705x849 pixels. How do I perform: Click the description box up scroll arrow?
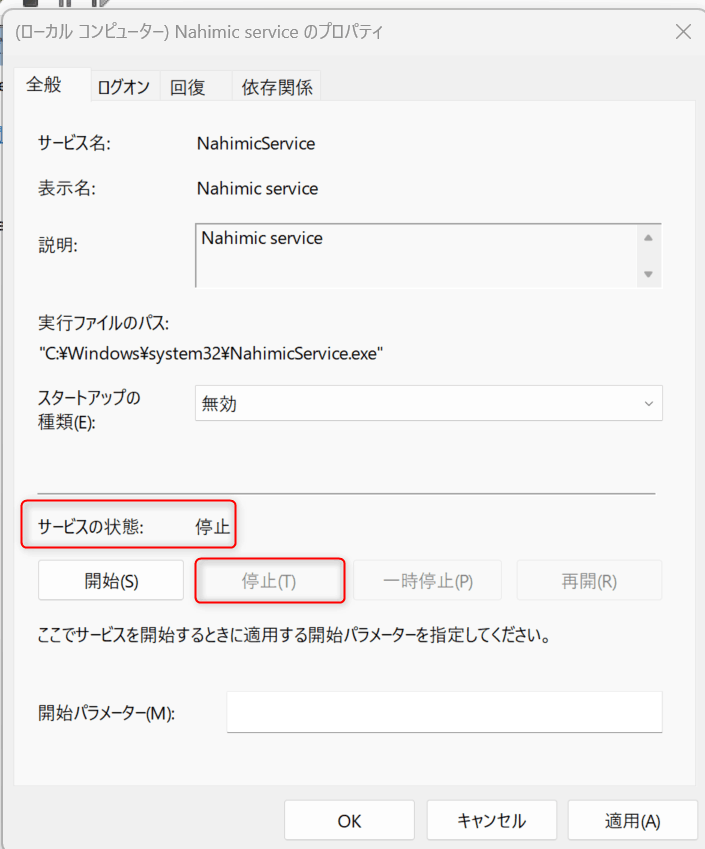(648, 238)
